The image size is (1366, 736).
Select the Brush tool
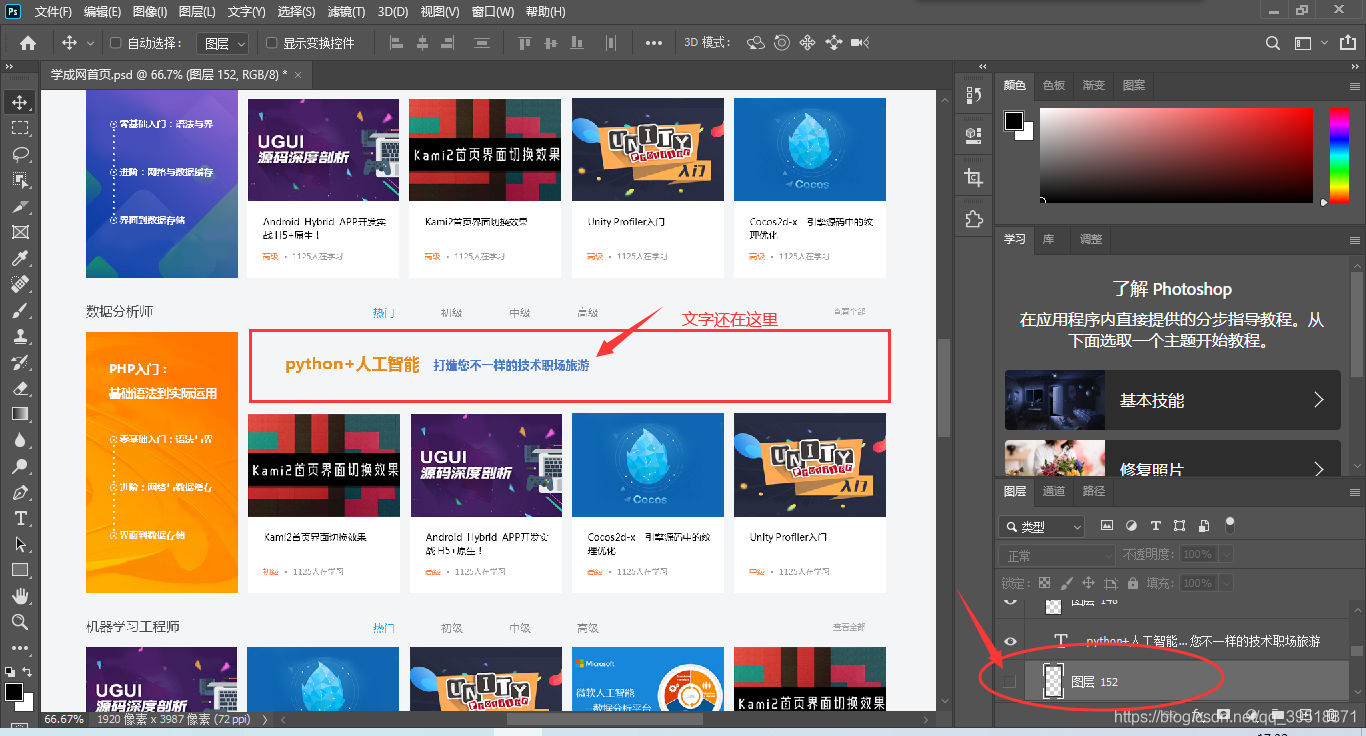(19, 310)
